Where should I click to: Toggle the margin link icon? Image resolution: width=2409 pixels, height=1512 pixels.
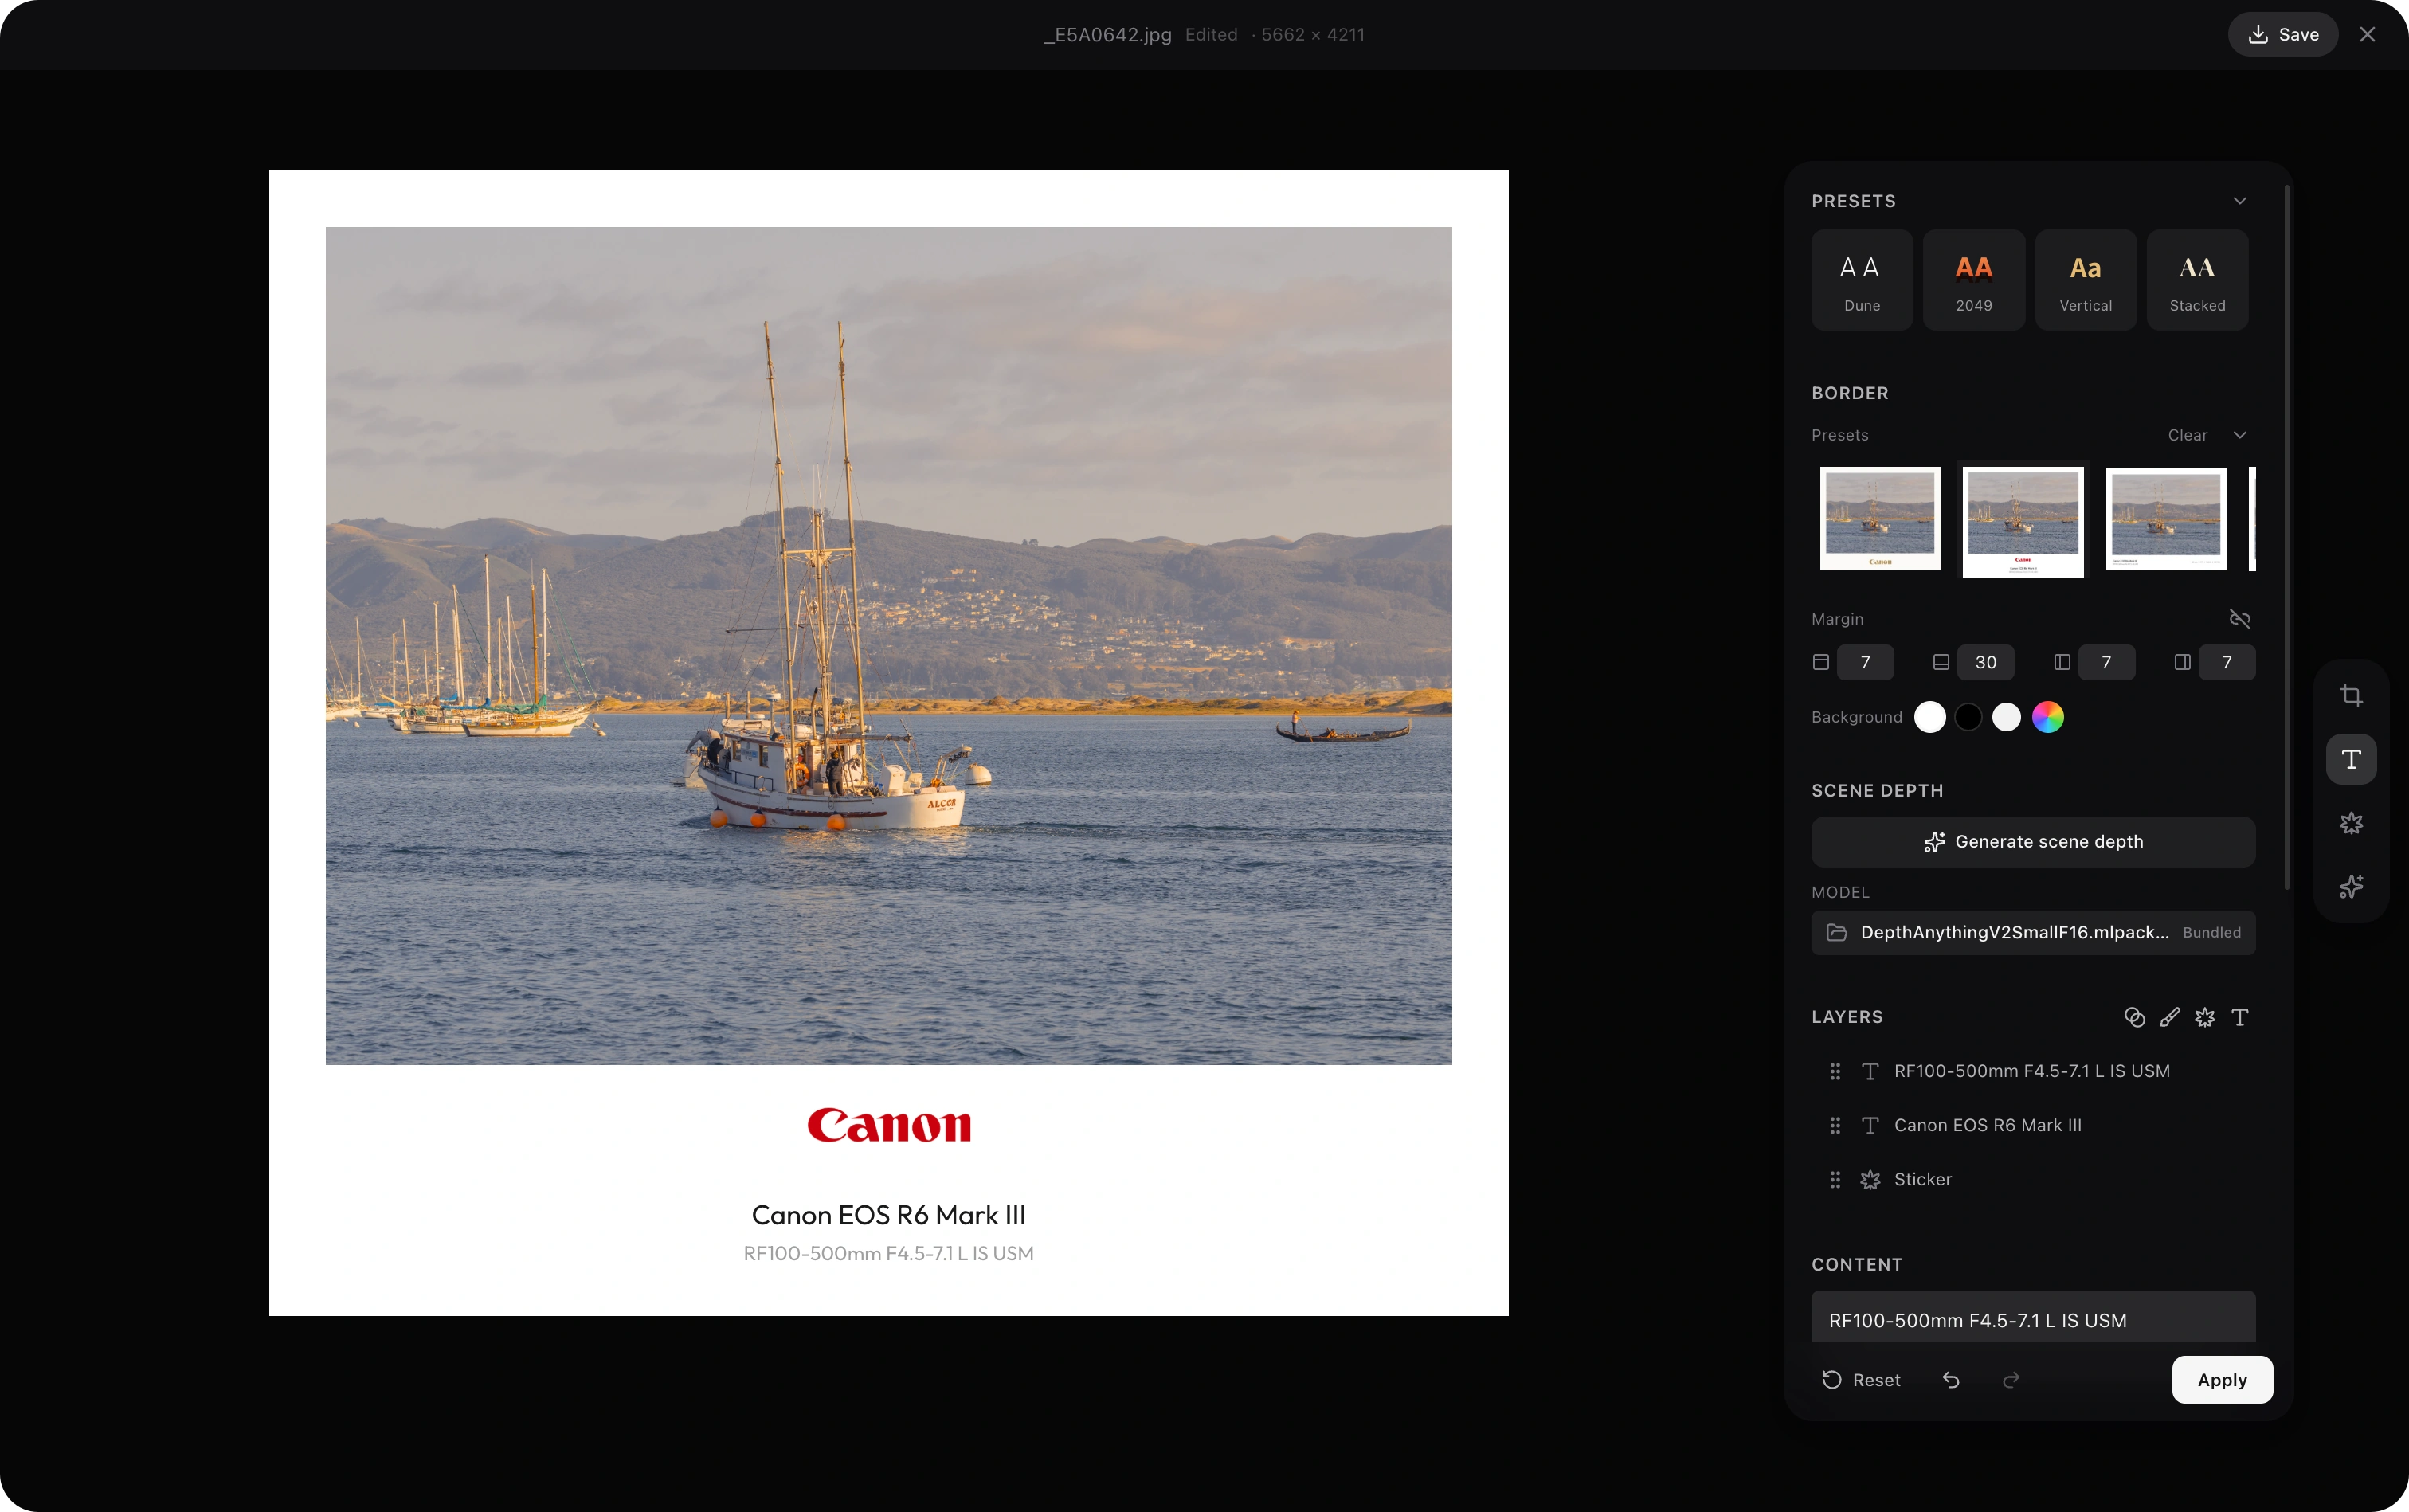click(2240, 619)
